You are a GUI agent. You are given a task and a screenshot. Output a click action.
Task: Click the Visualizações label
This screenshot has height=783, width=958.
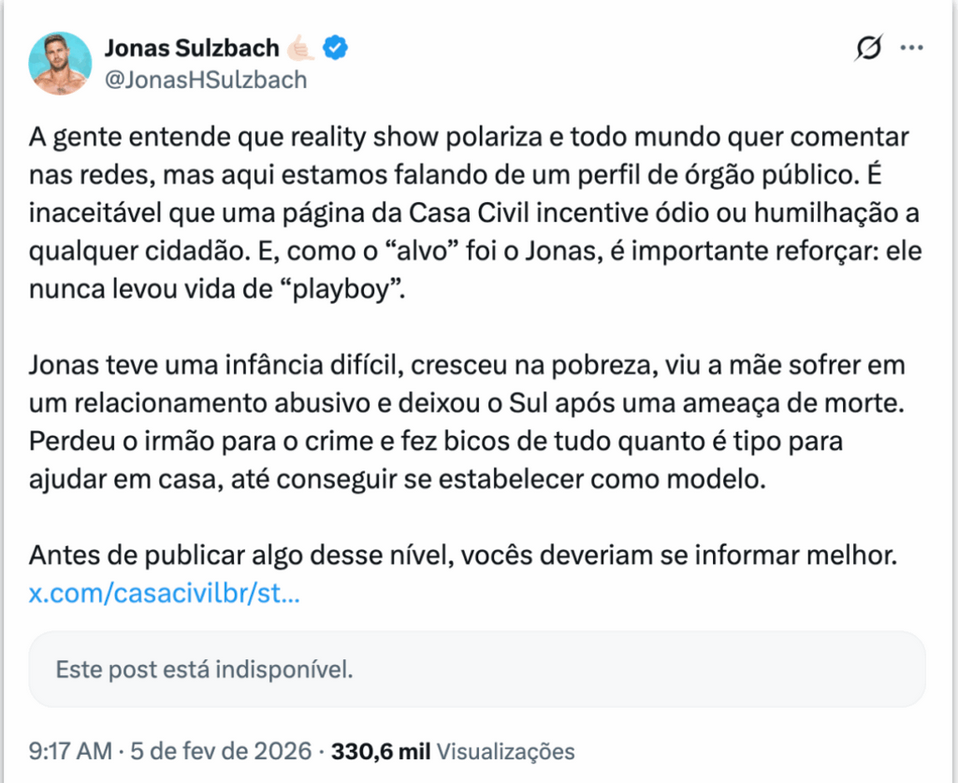click(507, 751)
